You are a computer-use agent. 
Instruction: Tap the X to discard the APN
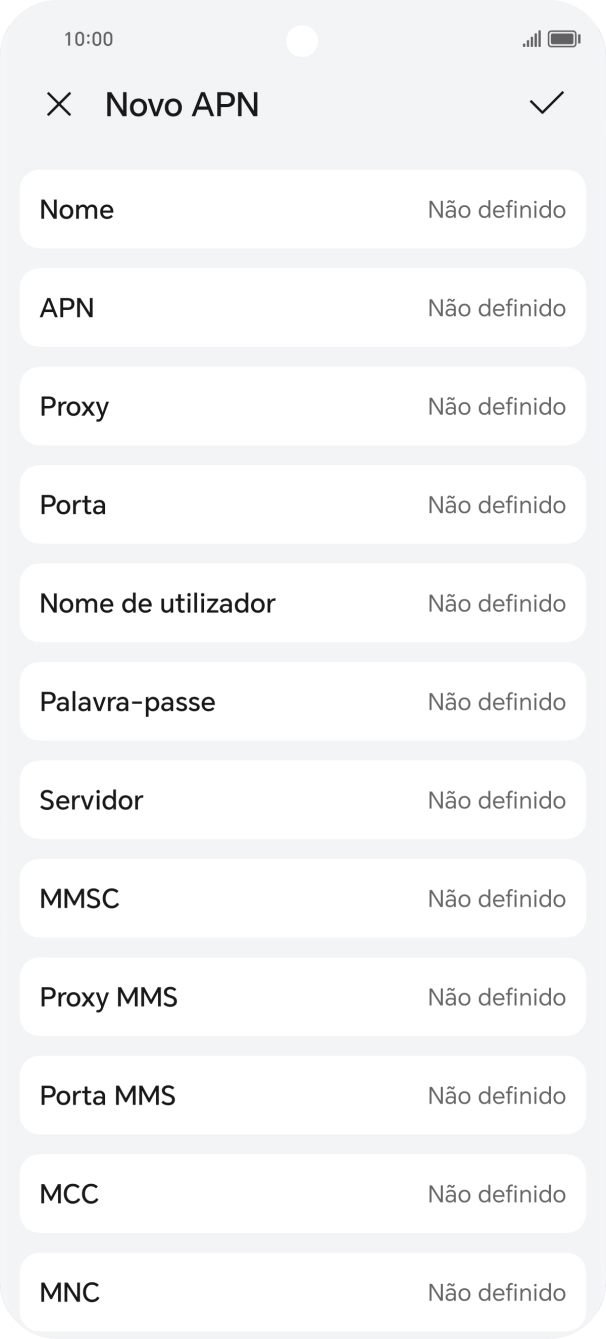pyautogui.click(x=59, y=104)
